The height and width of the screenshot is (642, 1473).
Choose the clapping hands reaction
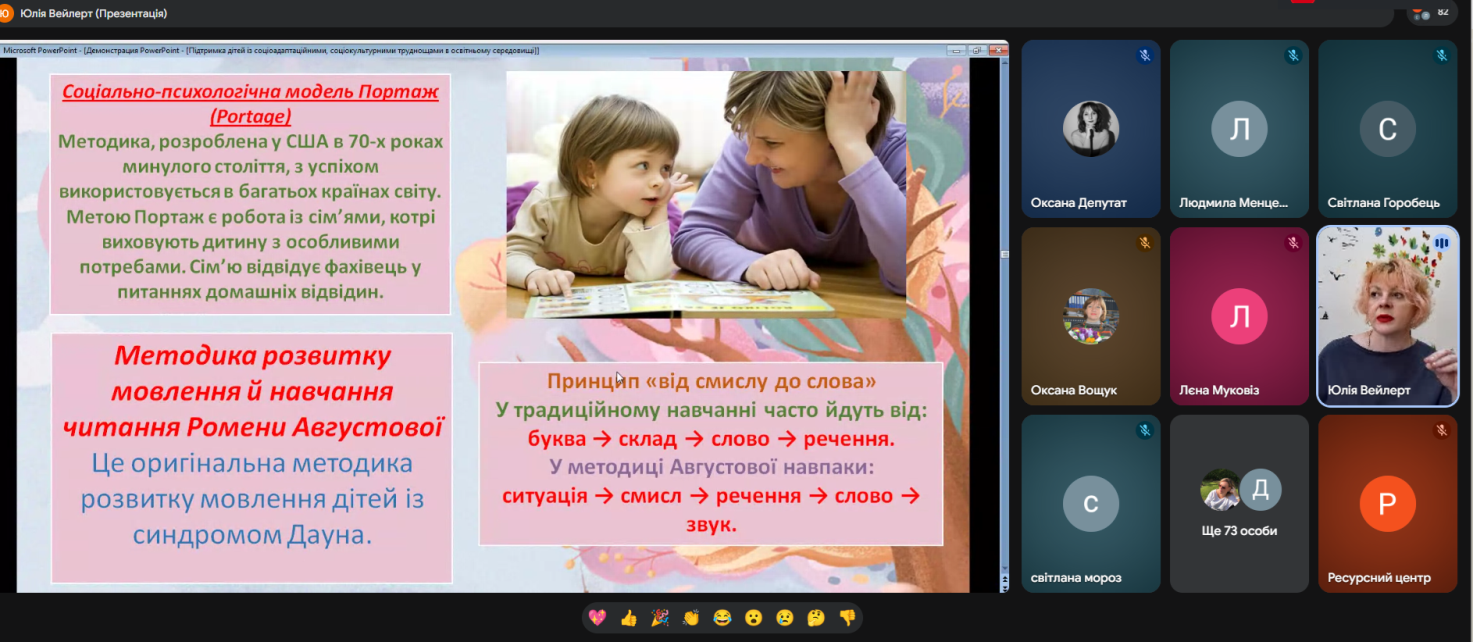[691, 618]
